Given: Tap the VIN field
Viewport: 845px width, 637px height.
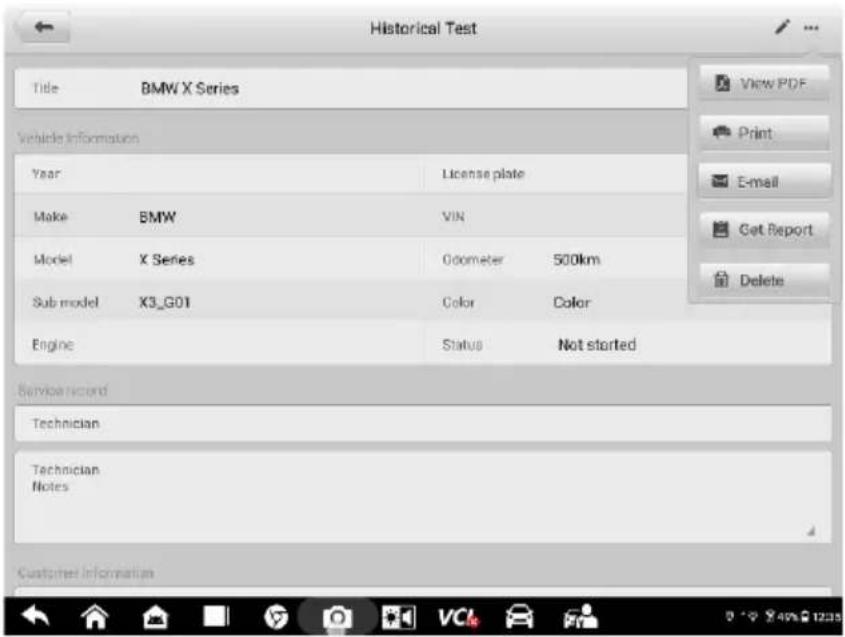Looking at the screenshot, I should [555, 217].
